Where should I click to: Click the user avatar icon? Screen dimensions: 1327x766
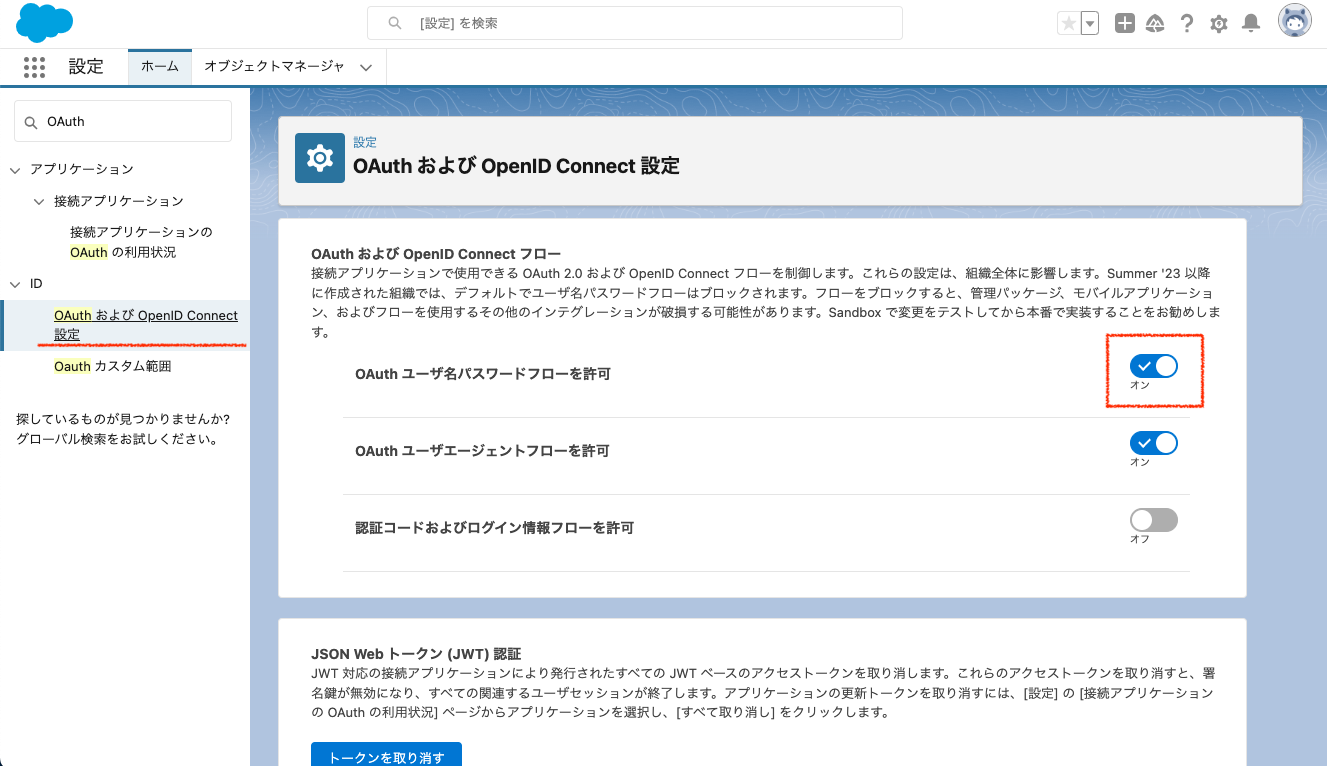[1294, 19]
